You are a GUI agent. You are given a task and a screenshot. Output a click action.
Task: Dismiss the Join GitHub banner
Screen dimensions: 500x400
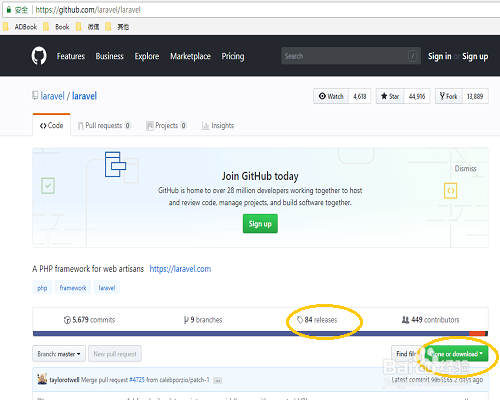[x=465, y=168]
